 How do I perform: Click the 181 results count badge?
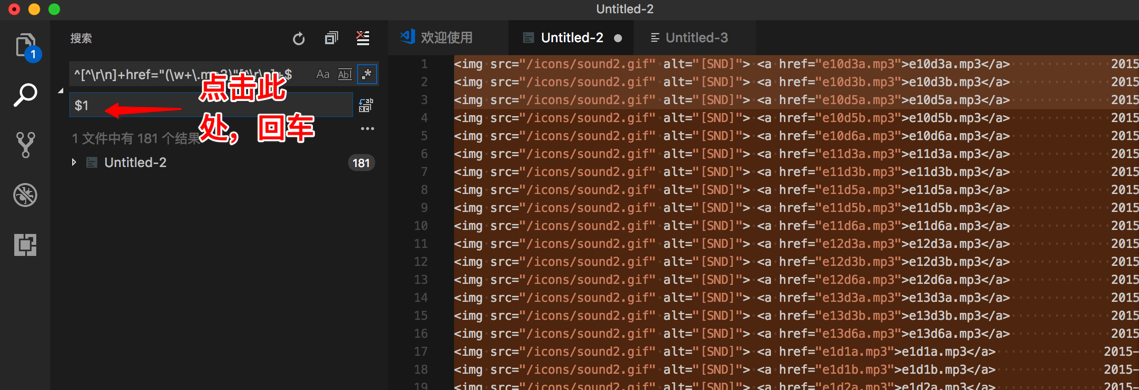coord(361,163)
